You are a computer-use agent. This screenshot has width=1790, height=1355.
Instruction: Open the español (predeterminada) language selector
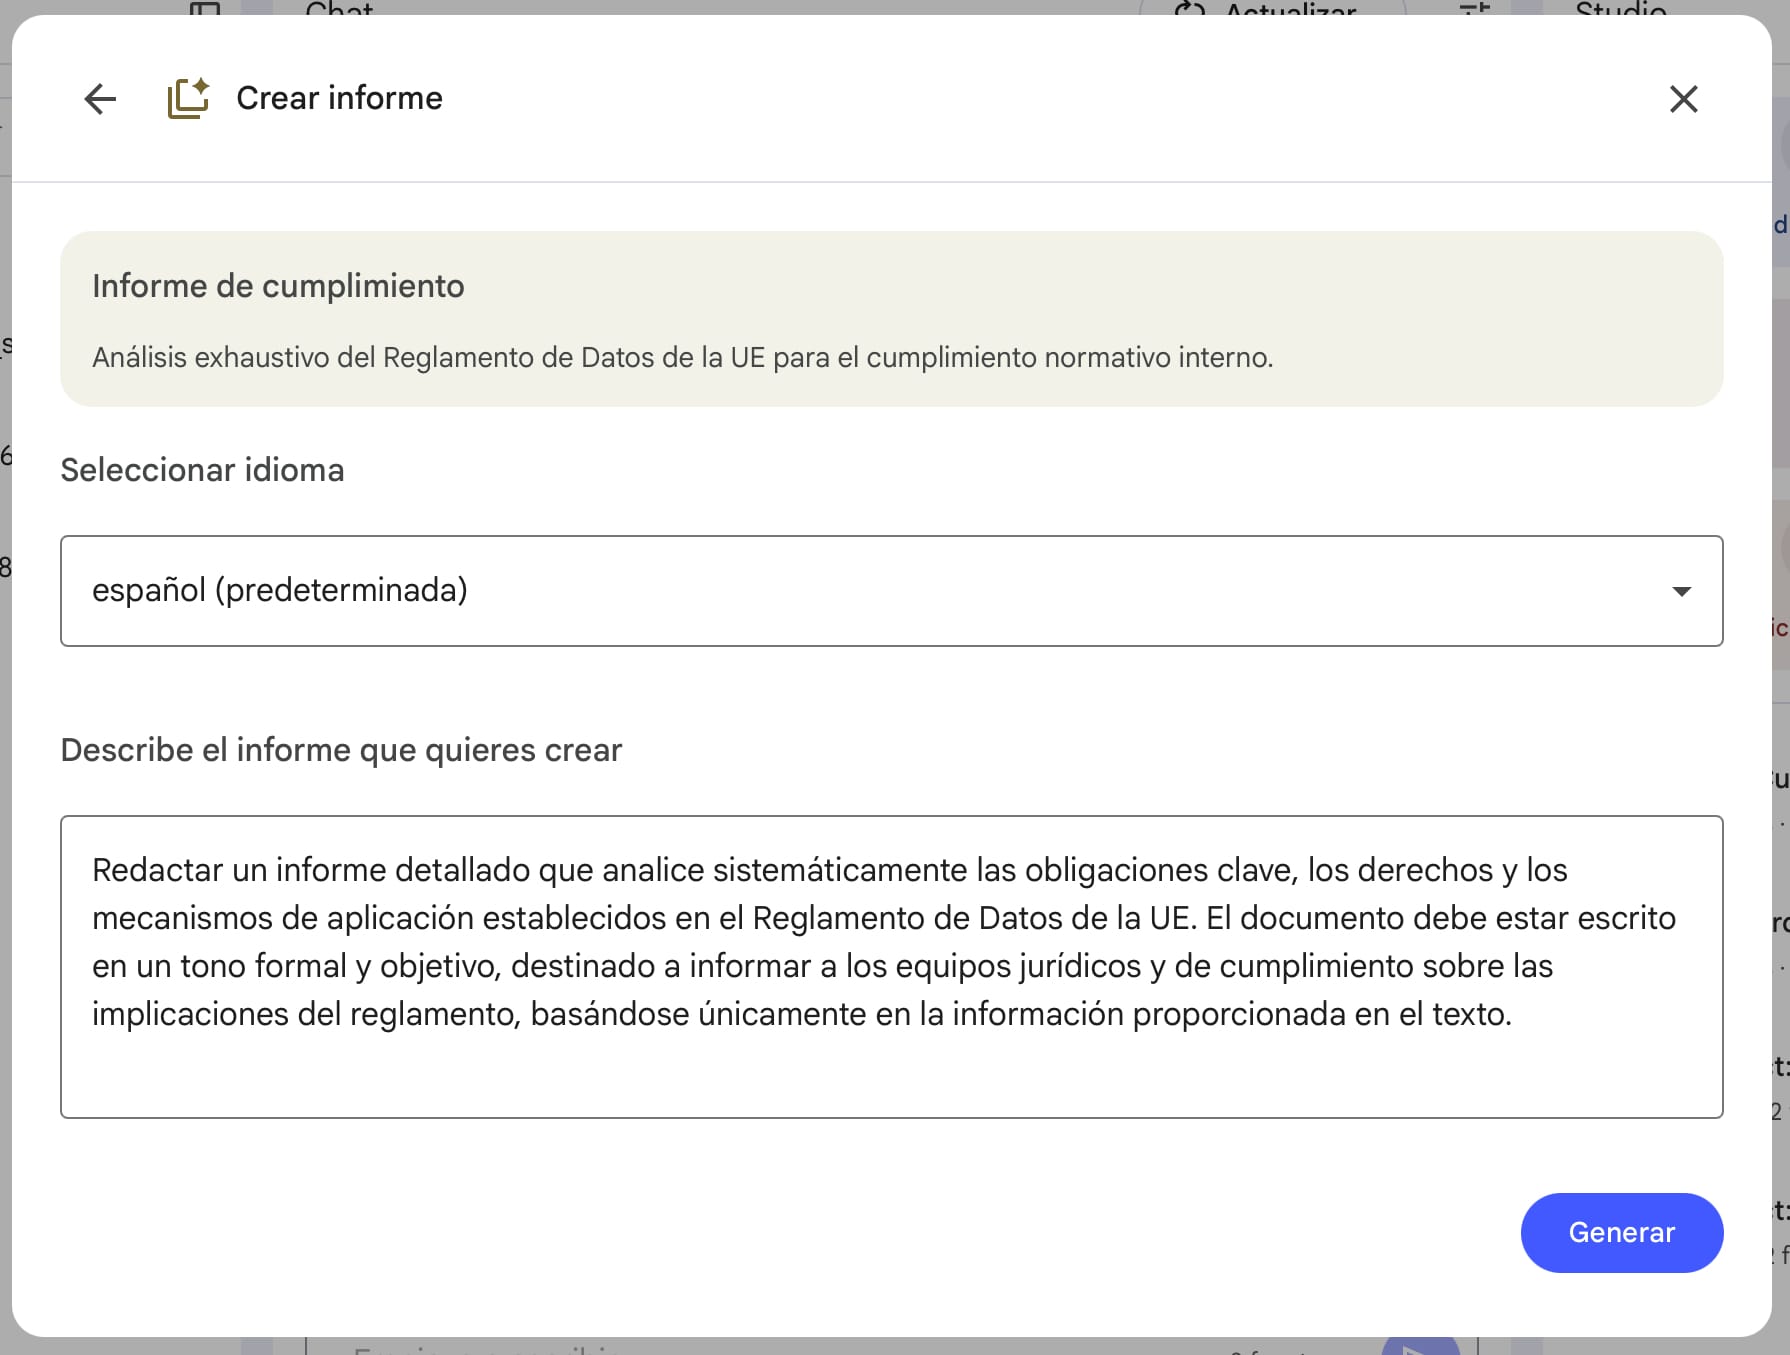[890, 591]
